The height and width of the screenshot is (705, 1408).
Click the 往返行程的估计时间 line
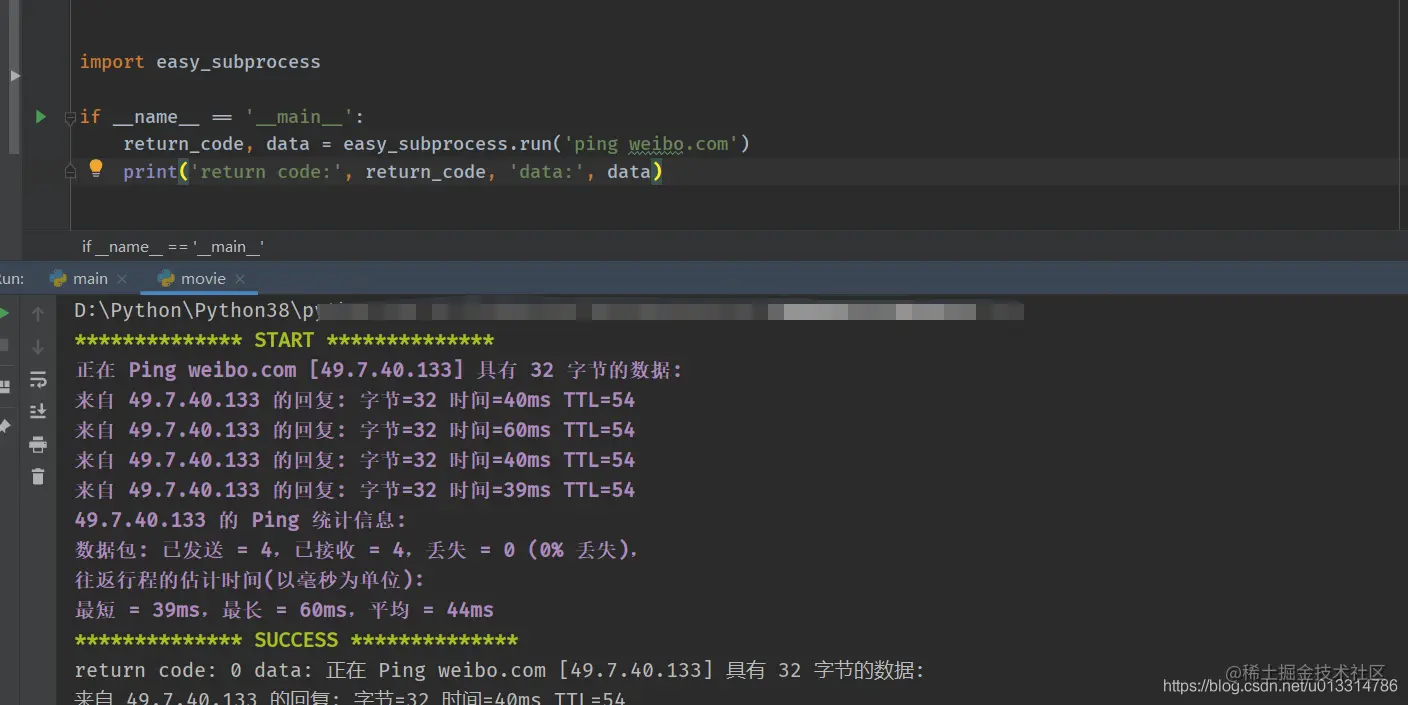click(x=249, y=580)
